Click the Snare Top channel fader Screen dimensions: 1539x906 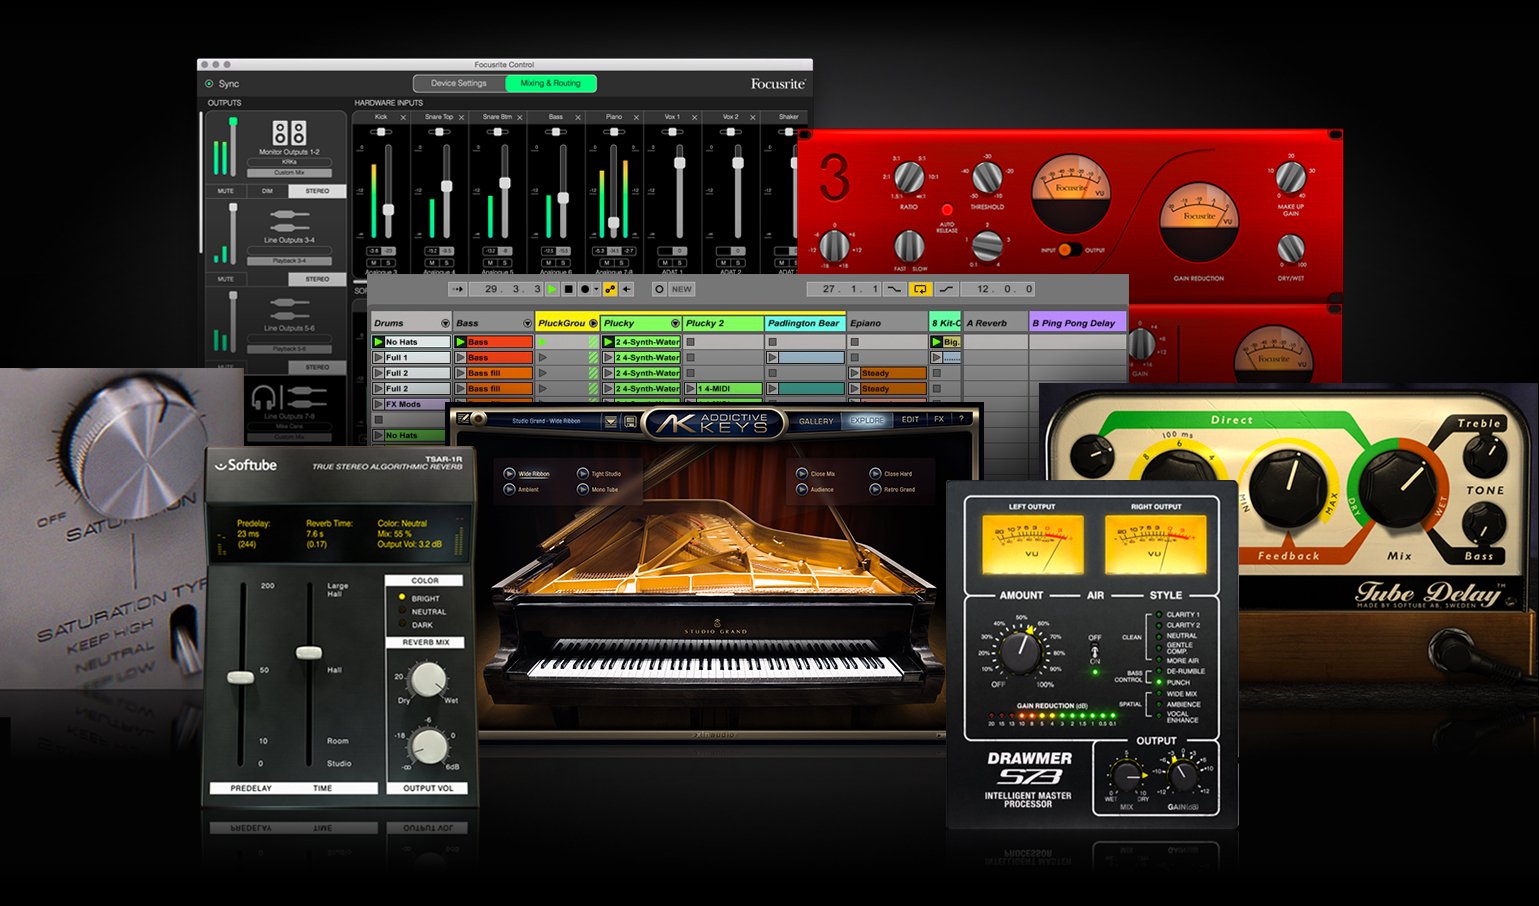point(447,186)
